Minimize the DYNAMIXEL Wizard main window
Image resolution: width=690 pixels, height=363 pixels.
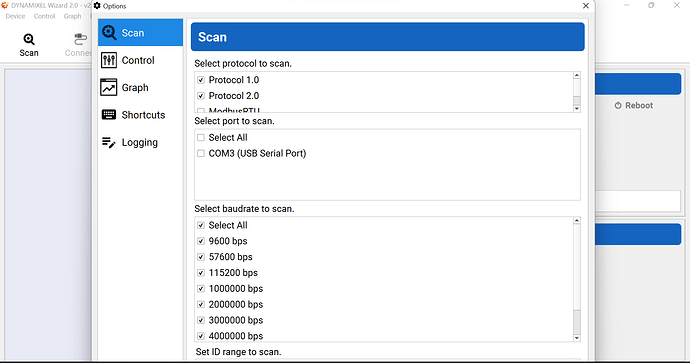point(626,5)
